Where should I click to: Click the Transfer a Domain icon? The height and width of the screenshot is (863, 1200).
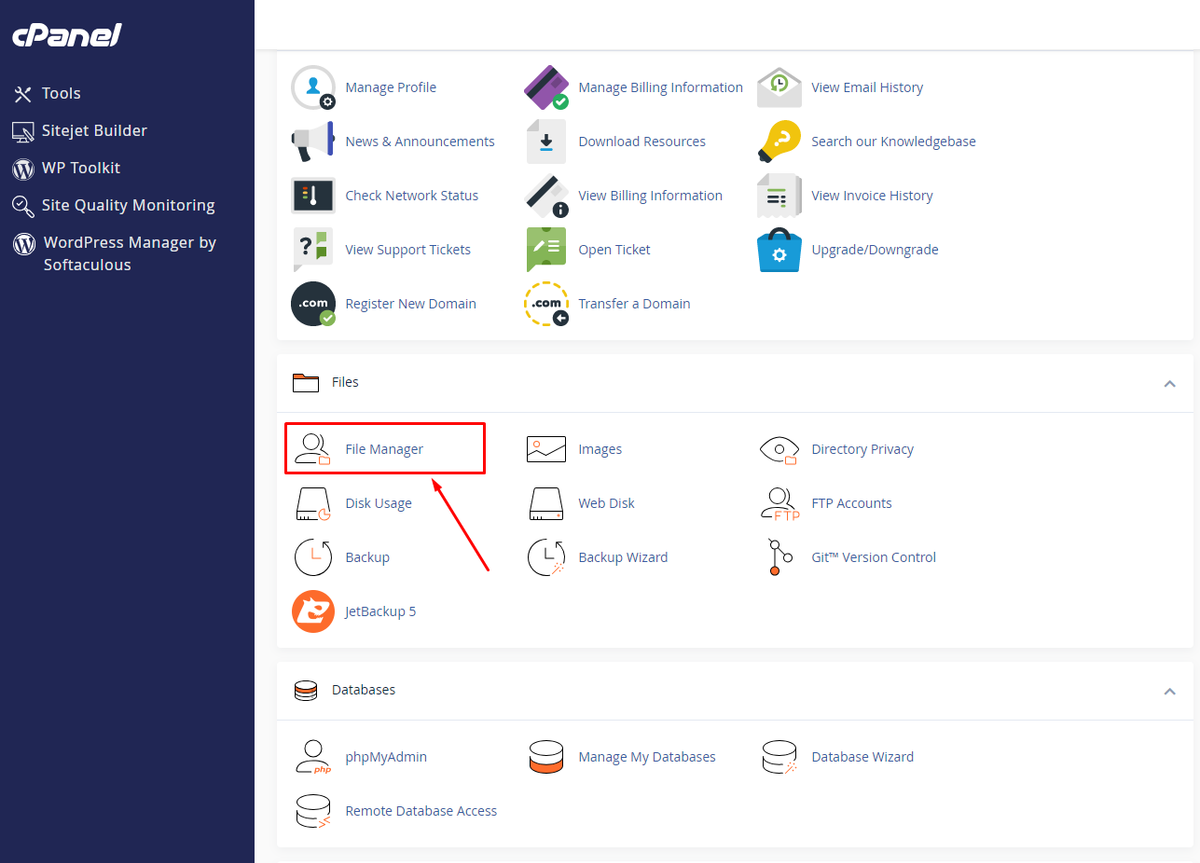point(547,304)
